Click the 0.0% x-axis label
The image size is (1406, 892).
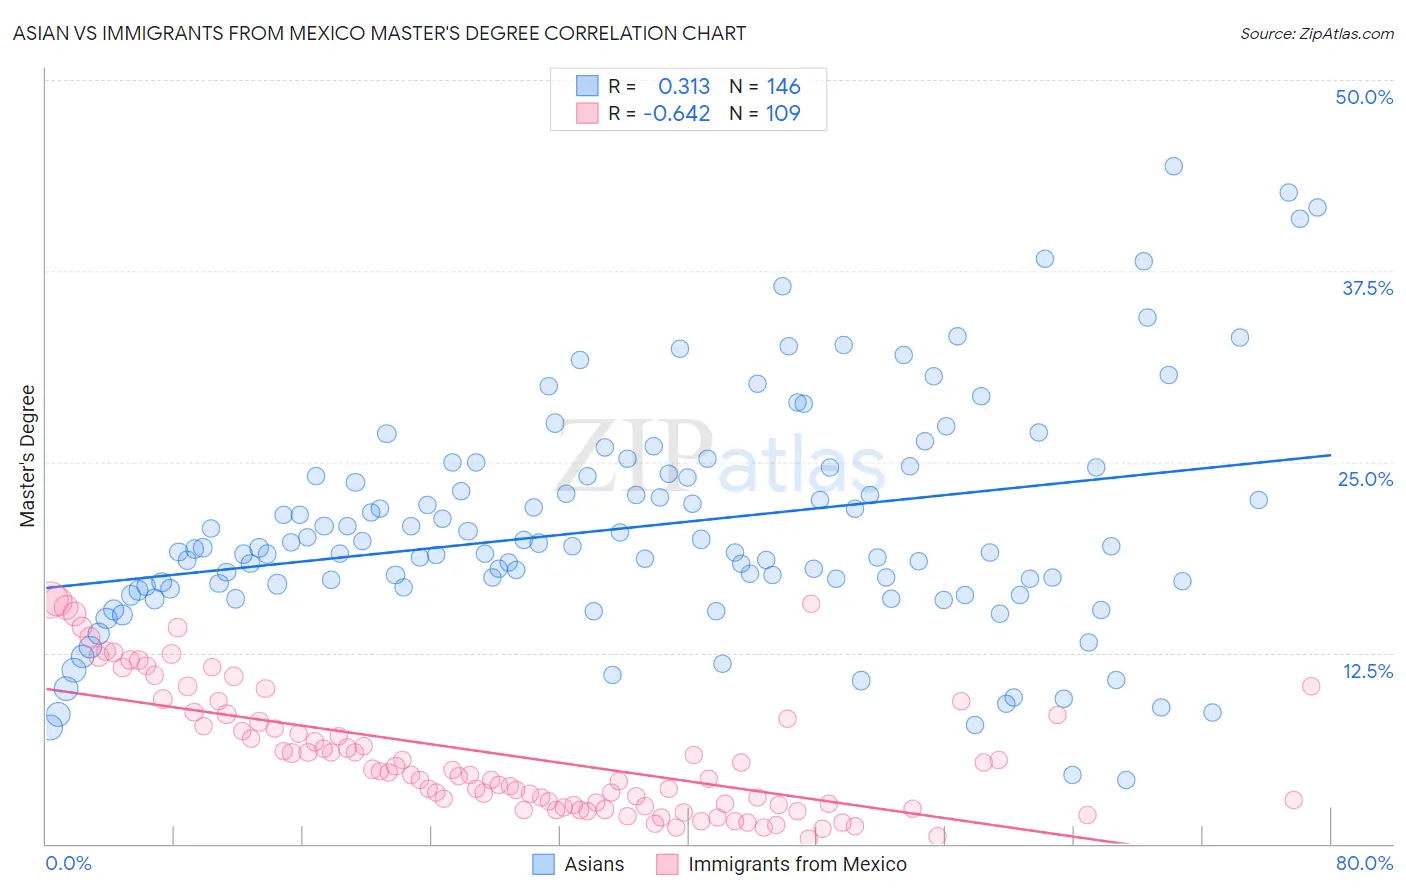68,863
